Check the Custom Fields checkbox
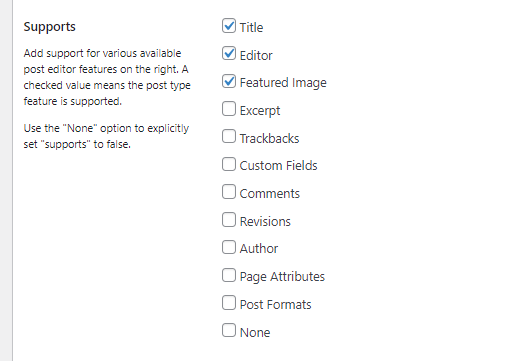The height and width of the screenshot is (361, 518). click(229, 164)
